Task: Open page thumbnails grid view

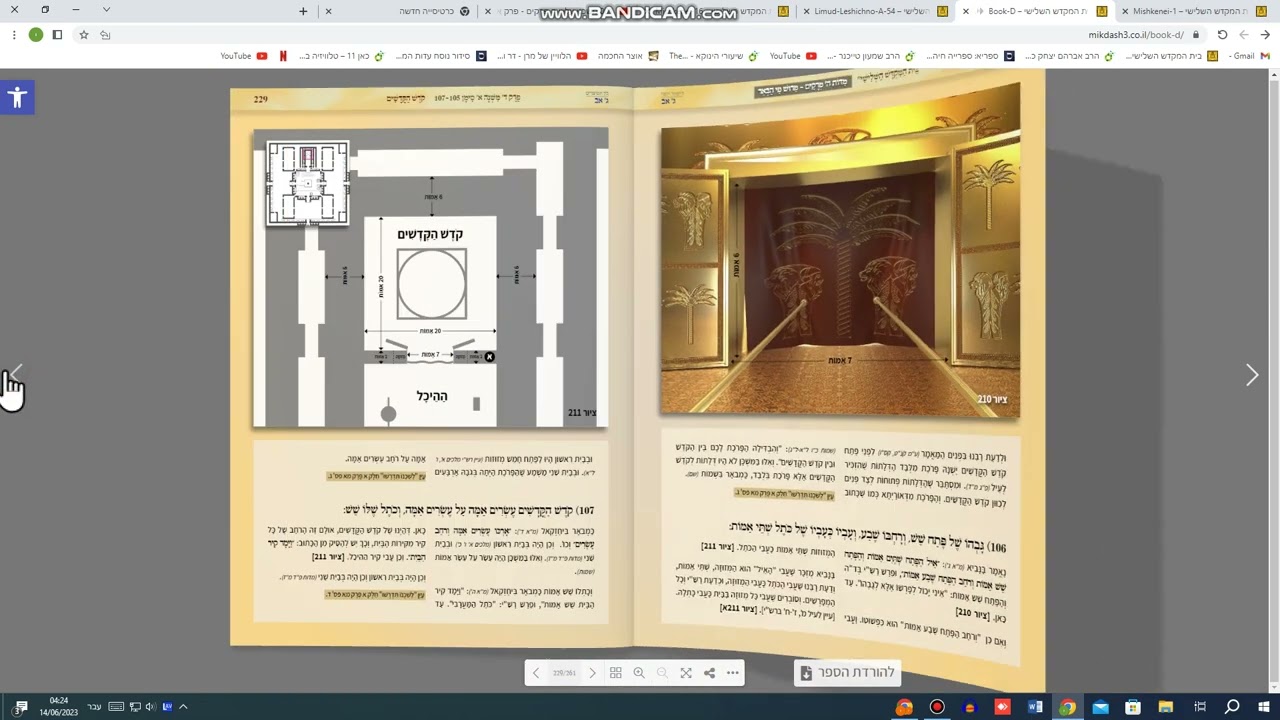Action: [x=616, y=673]
